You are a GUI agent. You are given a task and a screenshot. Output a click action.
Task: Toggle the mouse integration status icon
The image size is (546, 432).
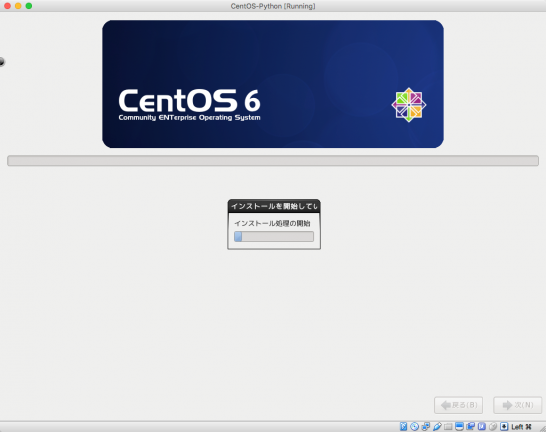click(x=493, y=426)
